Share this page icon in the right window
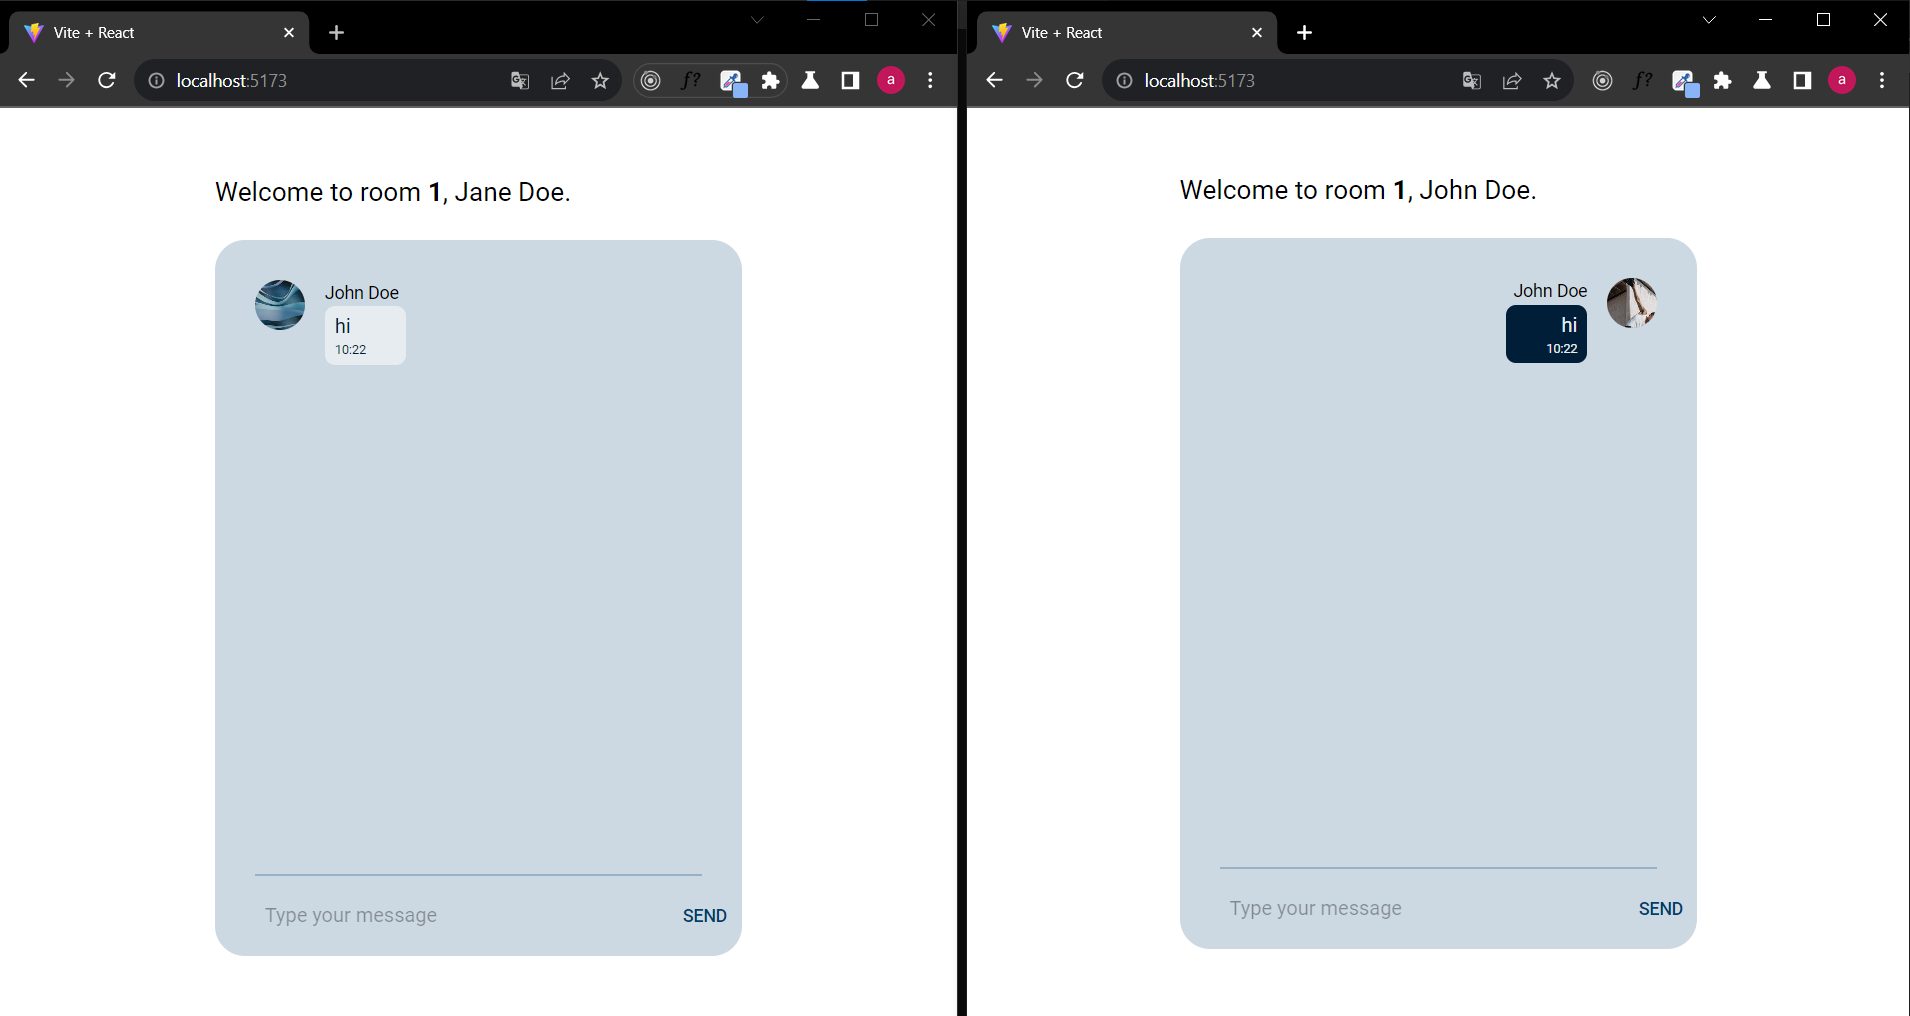 click(x=1512, y=81)
